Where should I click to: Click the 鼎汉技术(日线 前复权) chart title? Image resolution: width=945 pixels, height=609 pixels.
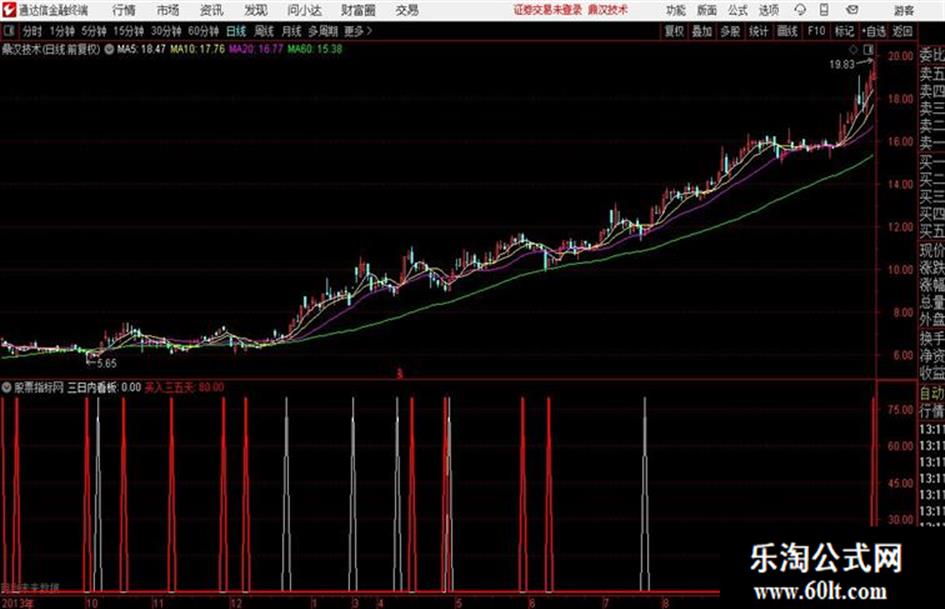coord(51,49)
